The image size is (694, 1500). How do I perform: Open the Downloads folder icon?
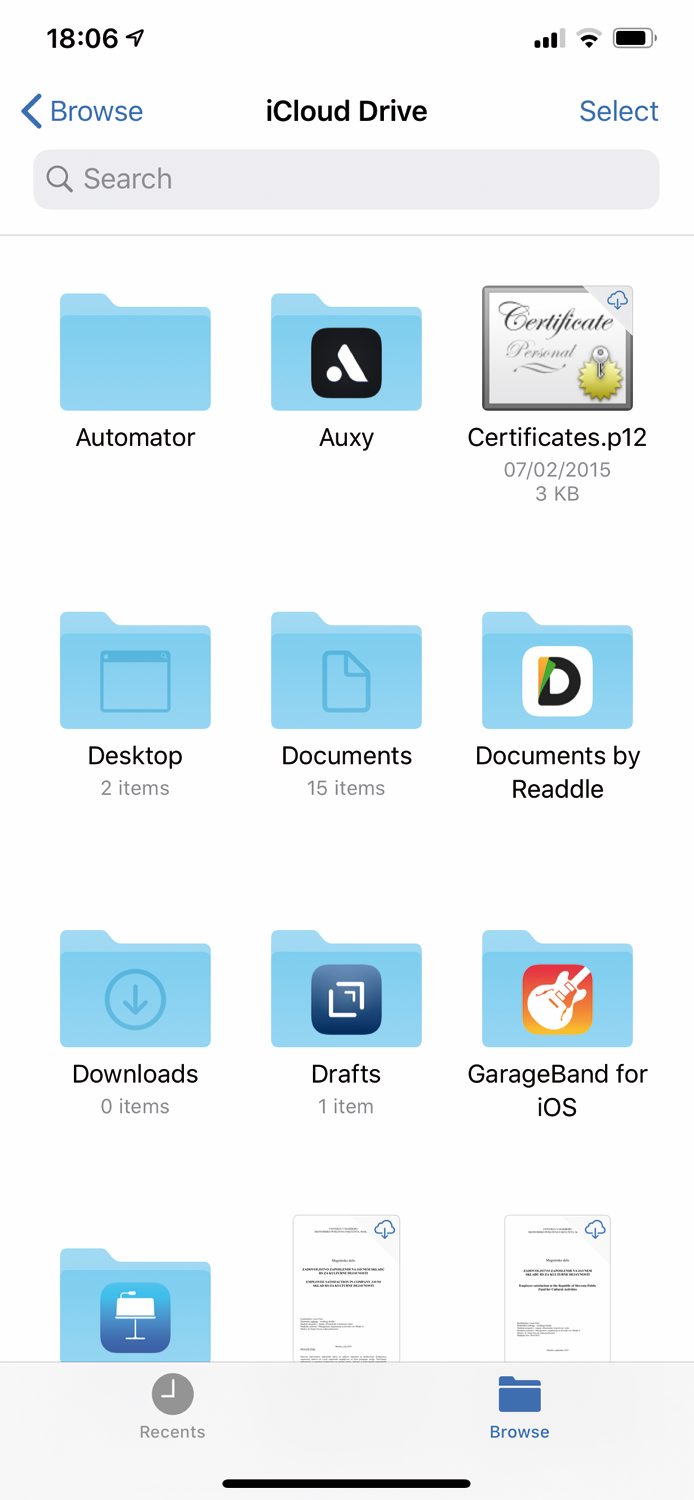coord(135,988)
